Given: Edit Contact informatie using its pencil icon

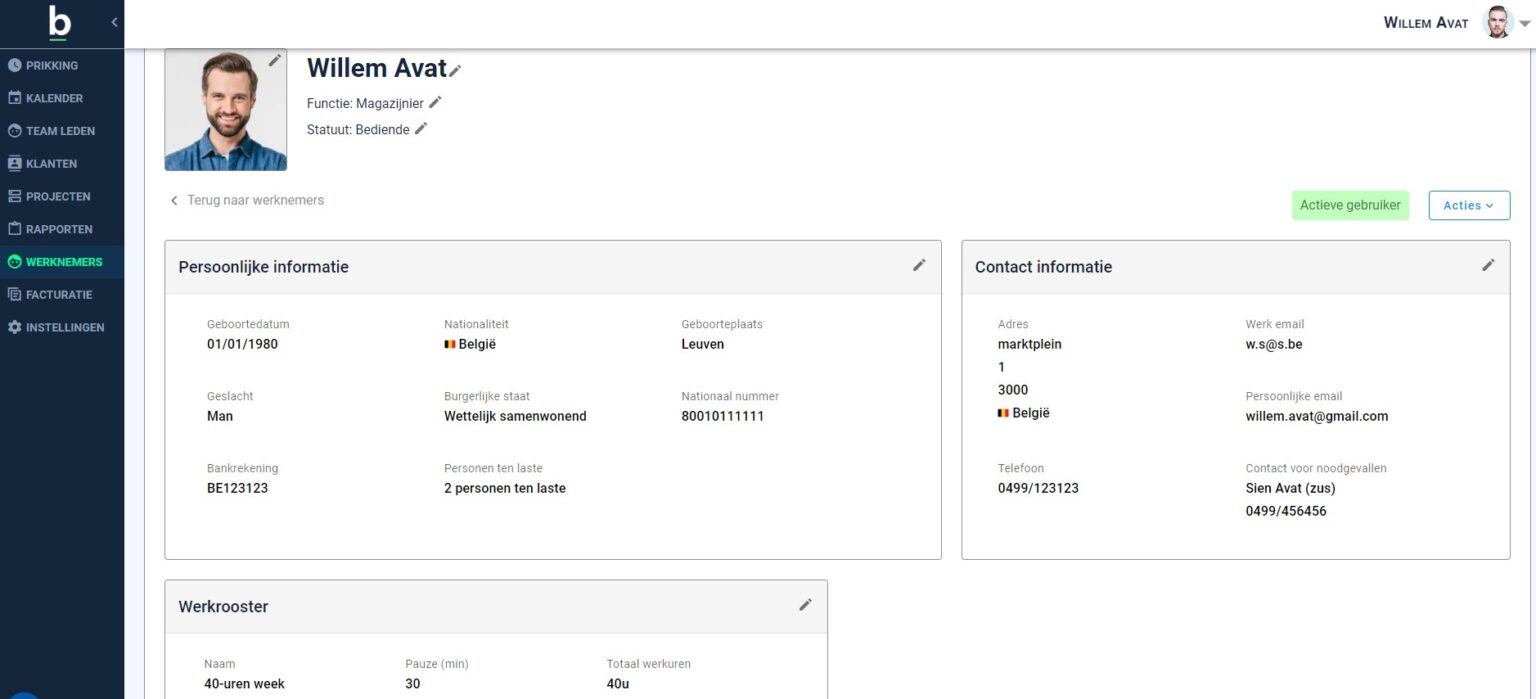Looking at the screenshot, I should click(x=1488, y=265).
